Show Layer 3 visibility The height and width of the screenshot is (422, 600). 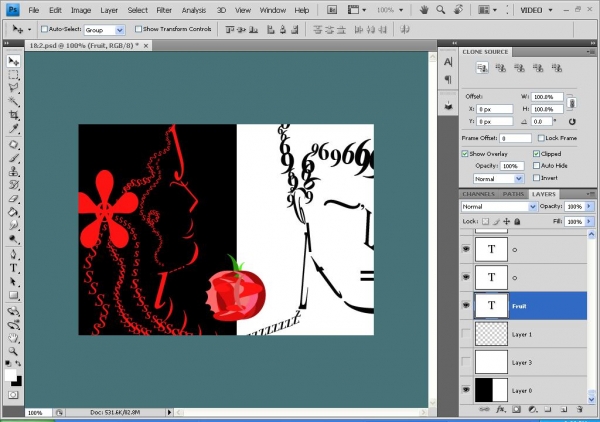pyautogui.click(x=466, y=362)
